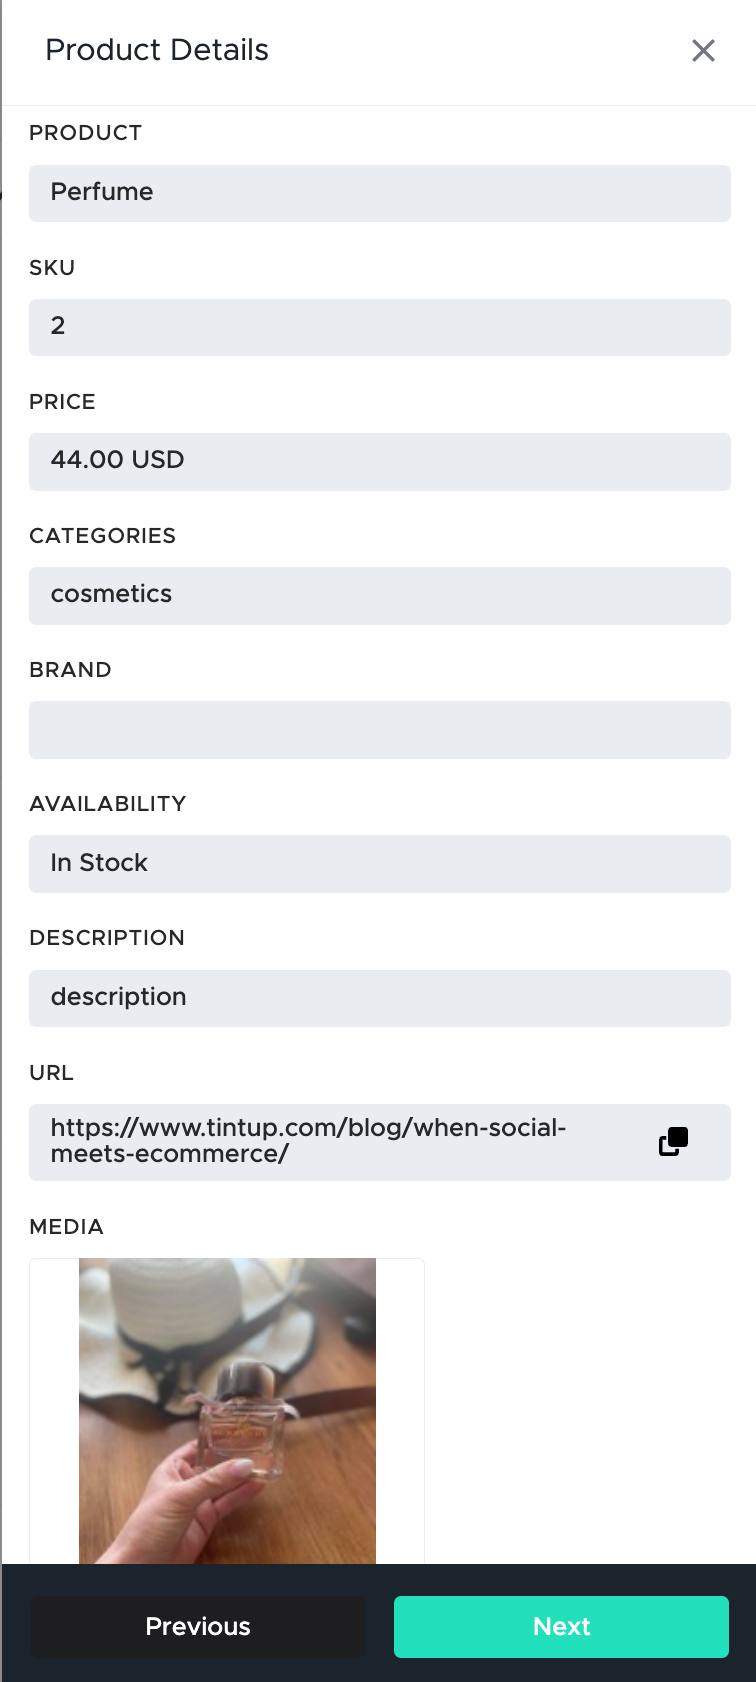The height and width of the screenshot is (1682, 756).
Task: Click the MEDIA section label
Action: click(x=67, y=1227)
